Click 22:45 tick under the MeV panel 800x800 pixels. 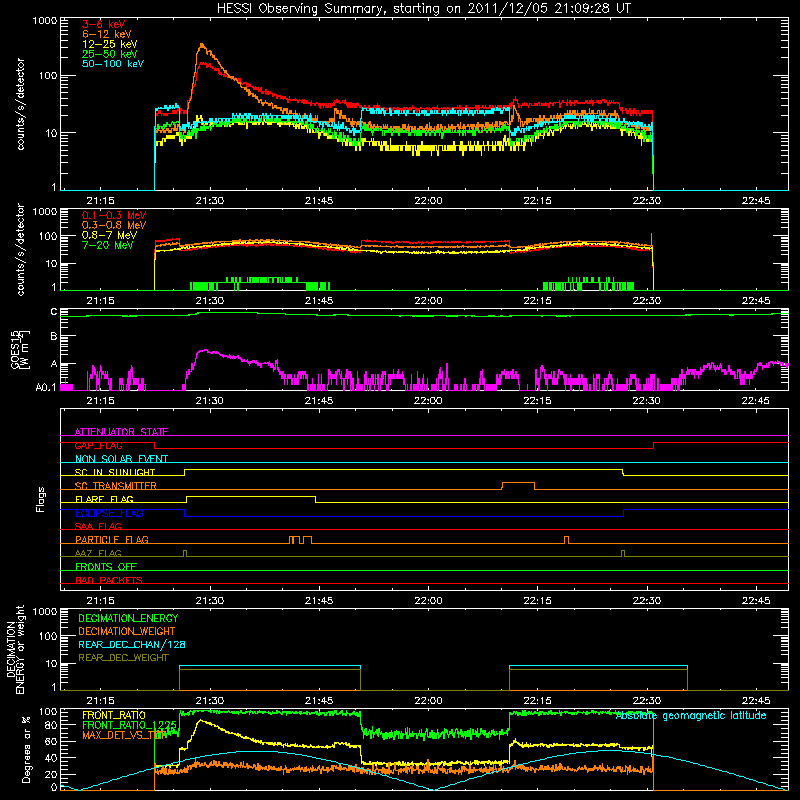click(756, 301)
